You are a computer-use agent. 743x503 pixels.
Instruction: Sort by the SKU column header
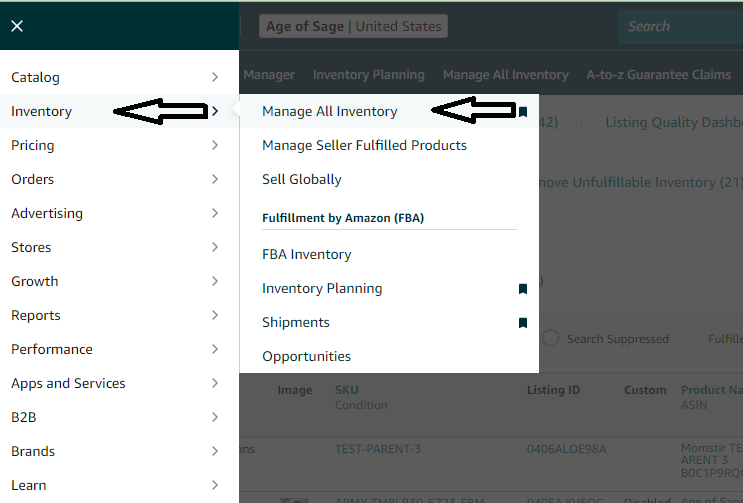click(347, 390)
